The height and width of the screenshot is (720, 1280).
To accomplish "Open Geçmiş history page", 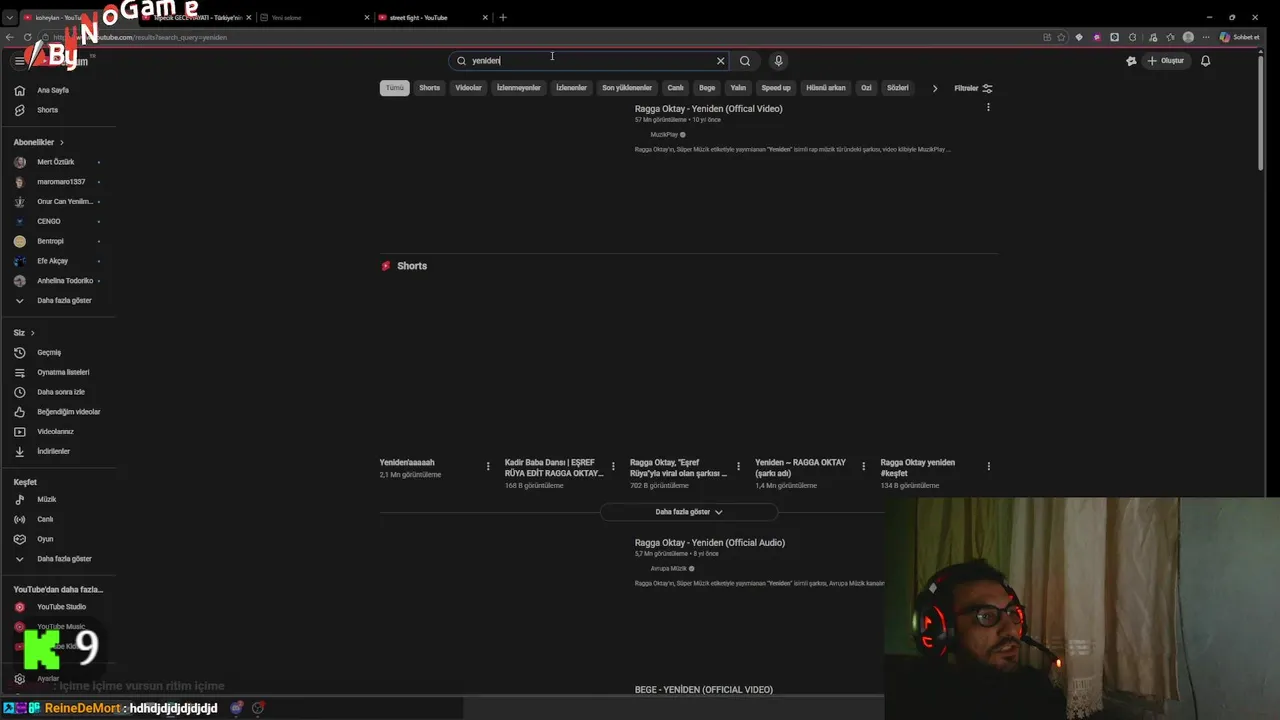I will 58,352.
